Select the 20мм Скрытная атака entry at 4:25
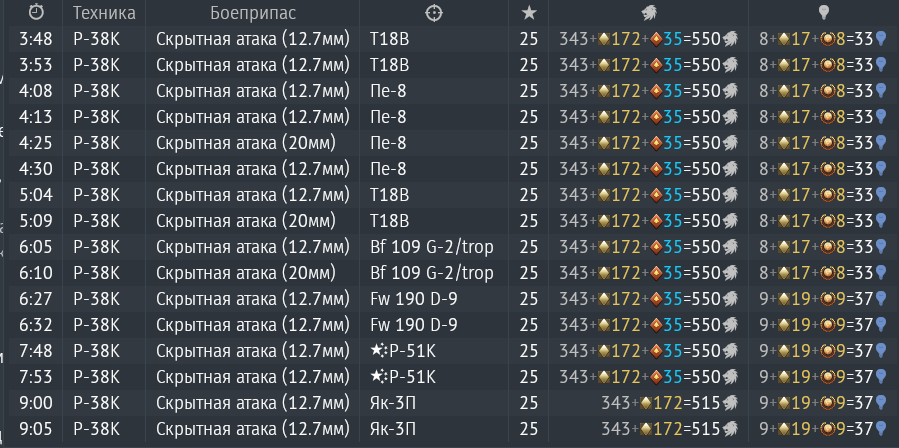The height and width of the screenshot is (448, 899). [246, 143]
